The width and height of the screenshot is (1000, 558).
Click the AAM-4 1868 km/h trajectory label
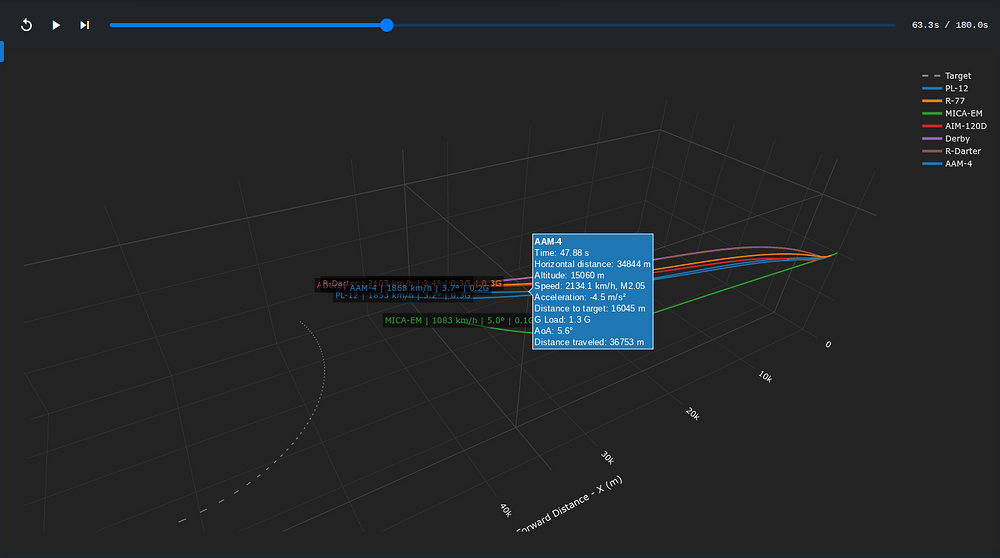[x=419, y=288]
